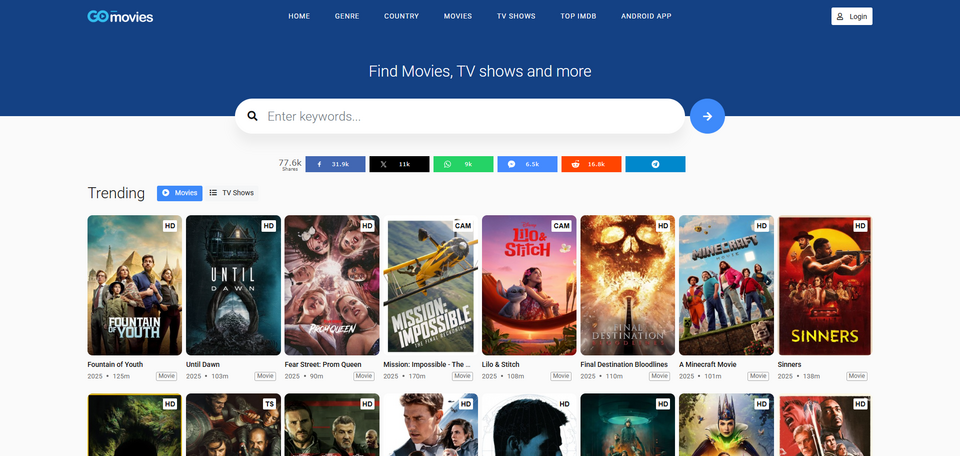Open the Genre menu
Viewport: 960px width, 456px height.
point(347,17)
